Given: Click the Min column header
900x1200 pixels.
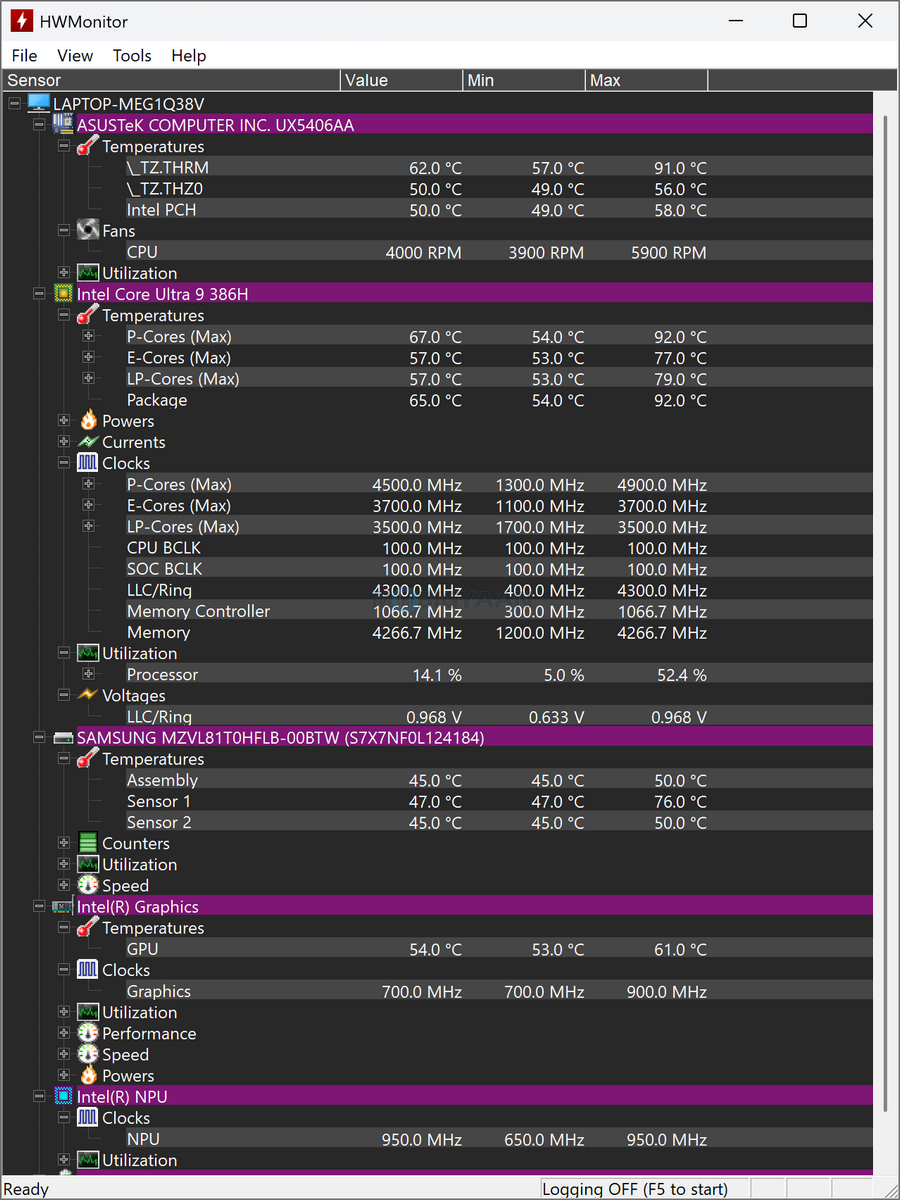Looking at the screenshot, I should click(x=524, y=80).
